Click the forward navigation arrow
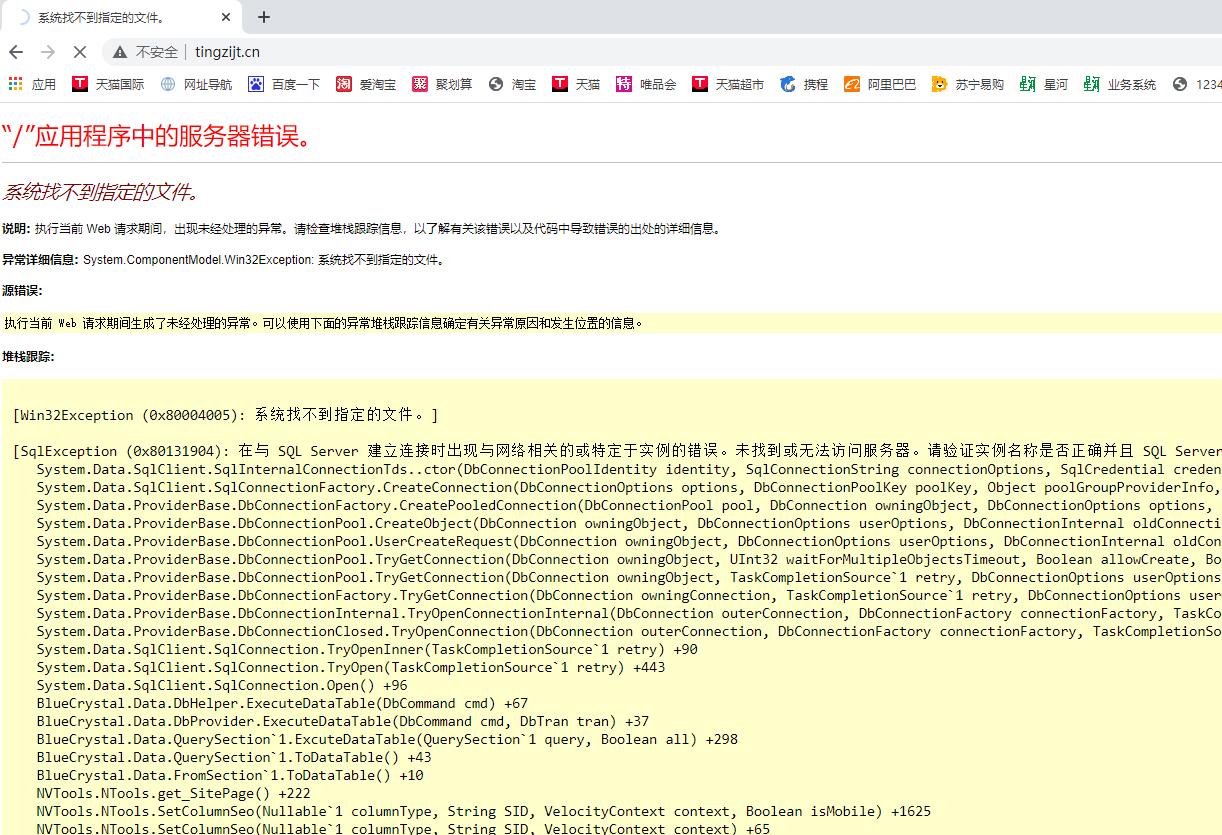Image resolution: width=1222 pixels, height=835 pixels. coord(48,52)
